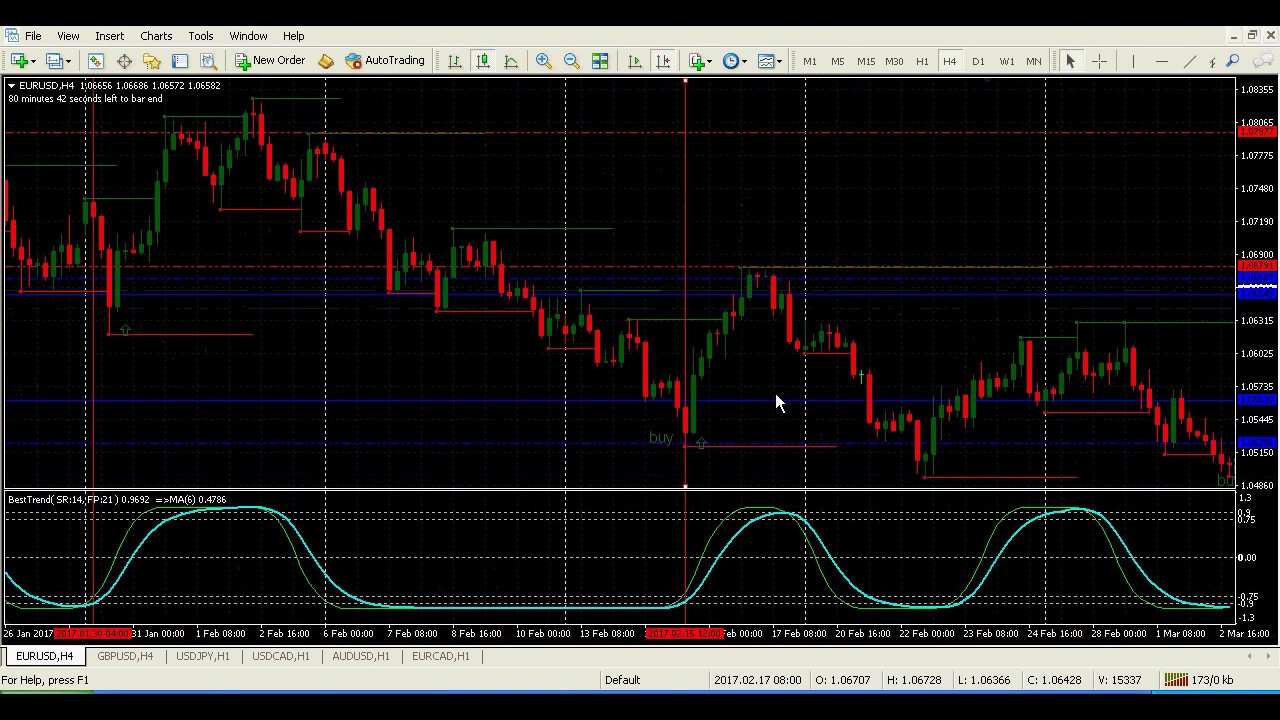
Task: Expand the indicators list dropdown arrow
Action: (x=710, y=61)
